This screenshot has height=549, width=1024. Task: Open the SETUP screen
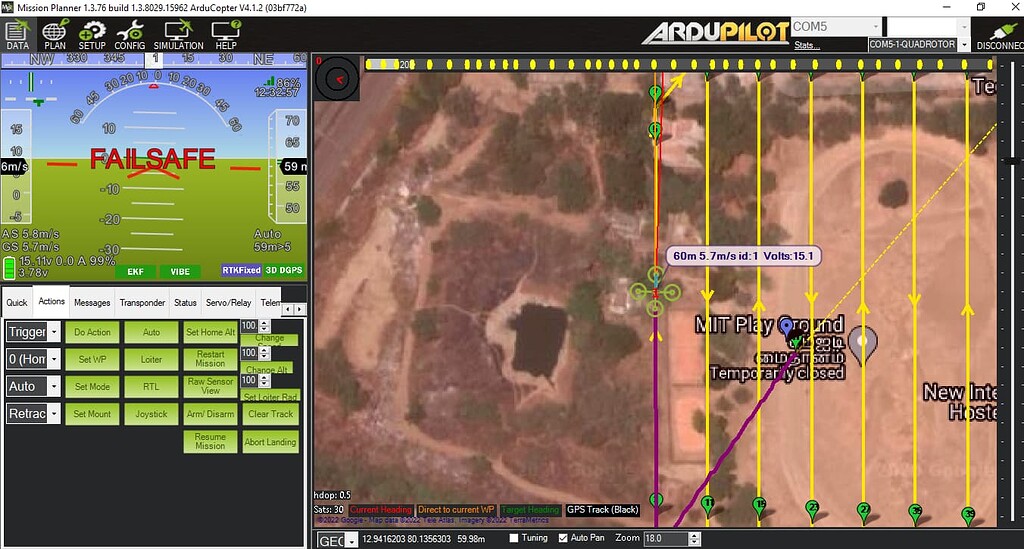click(x=92, y=35)
